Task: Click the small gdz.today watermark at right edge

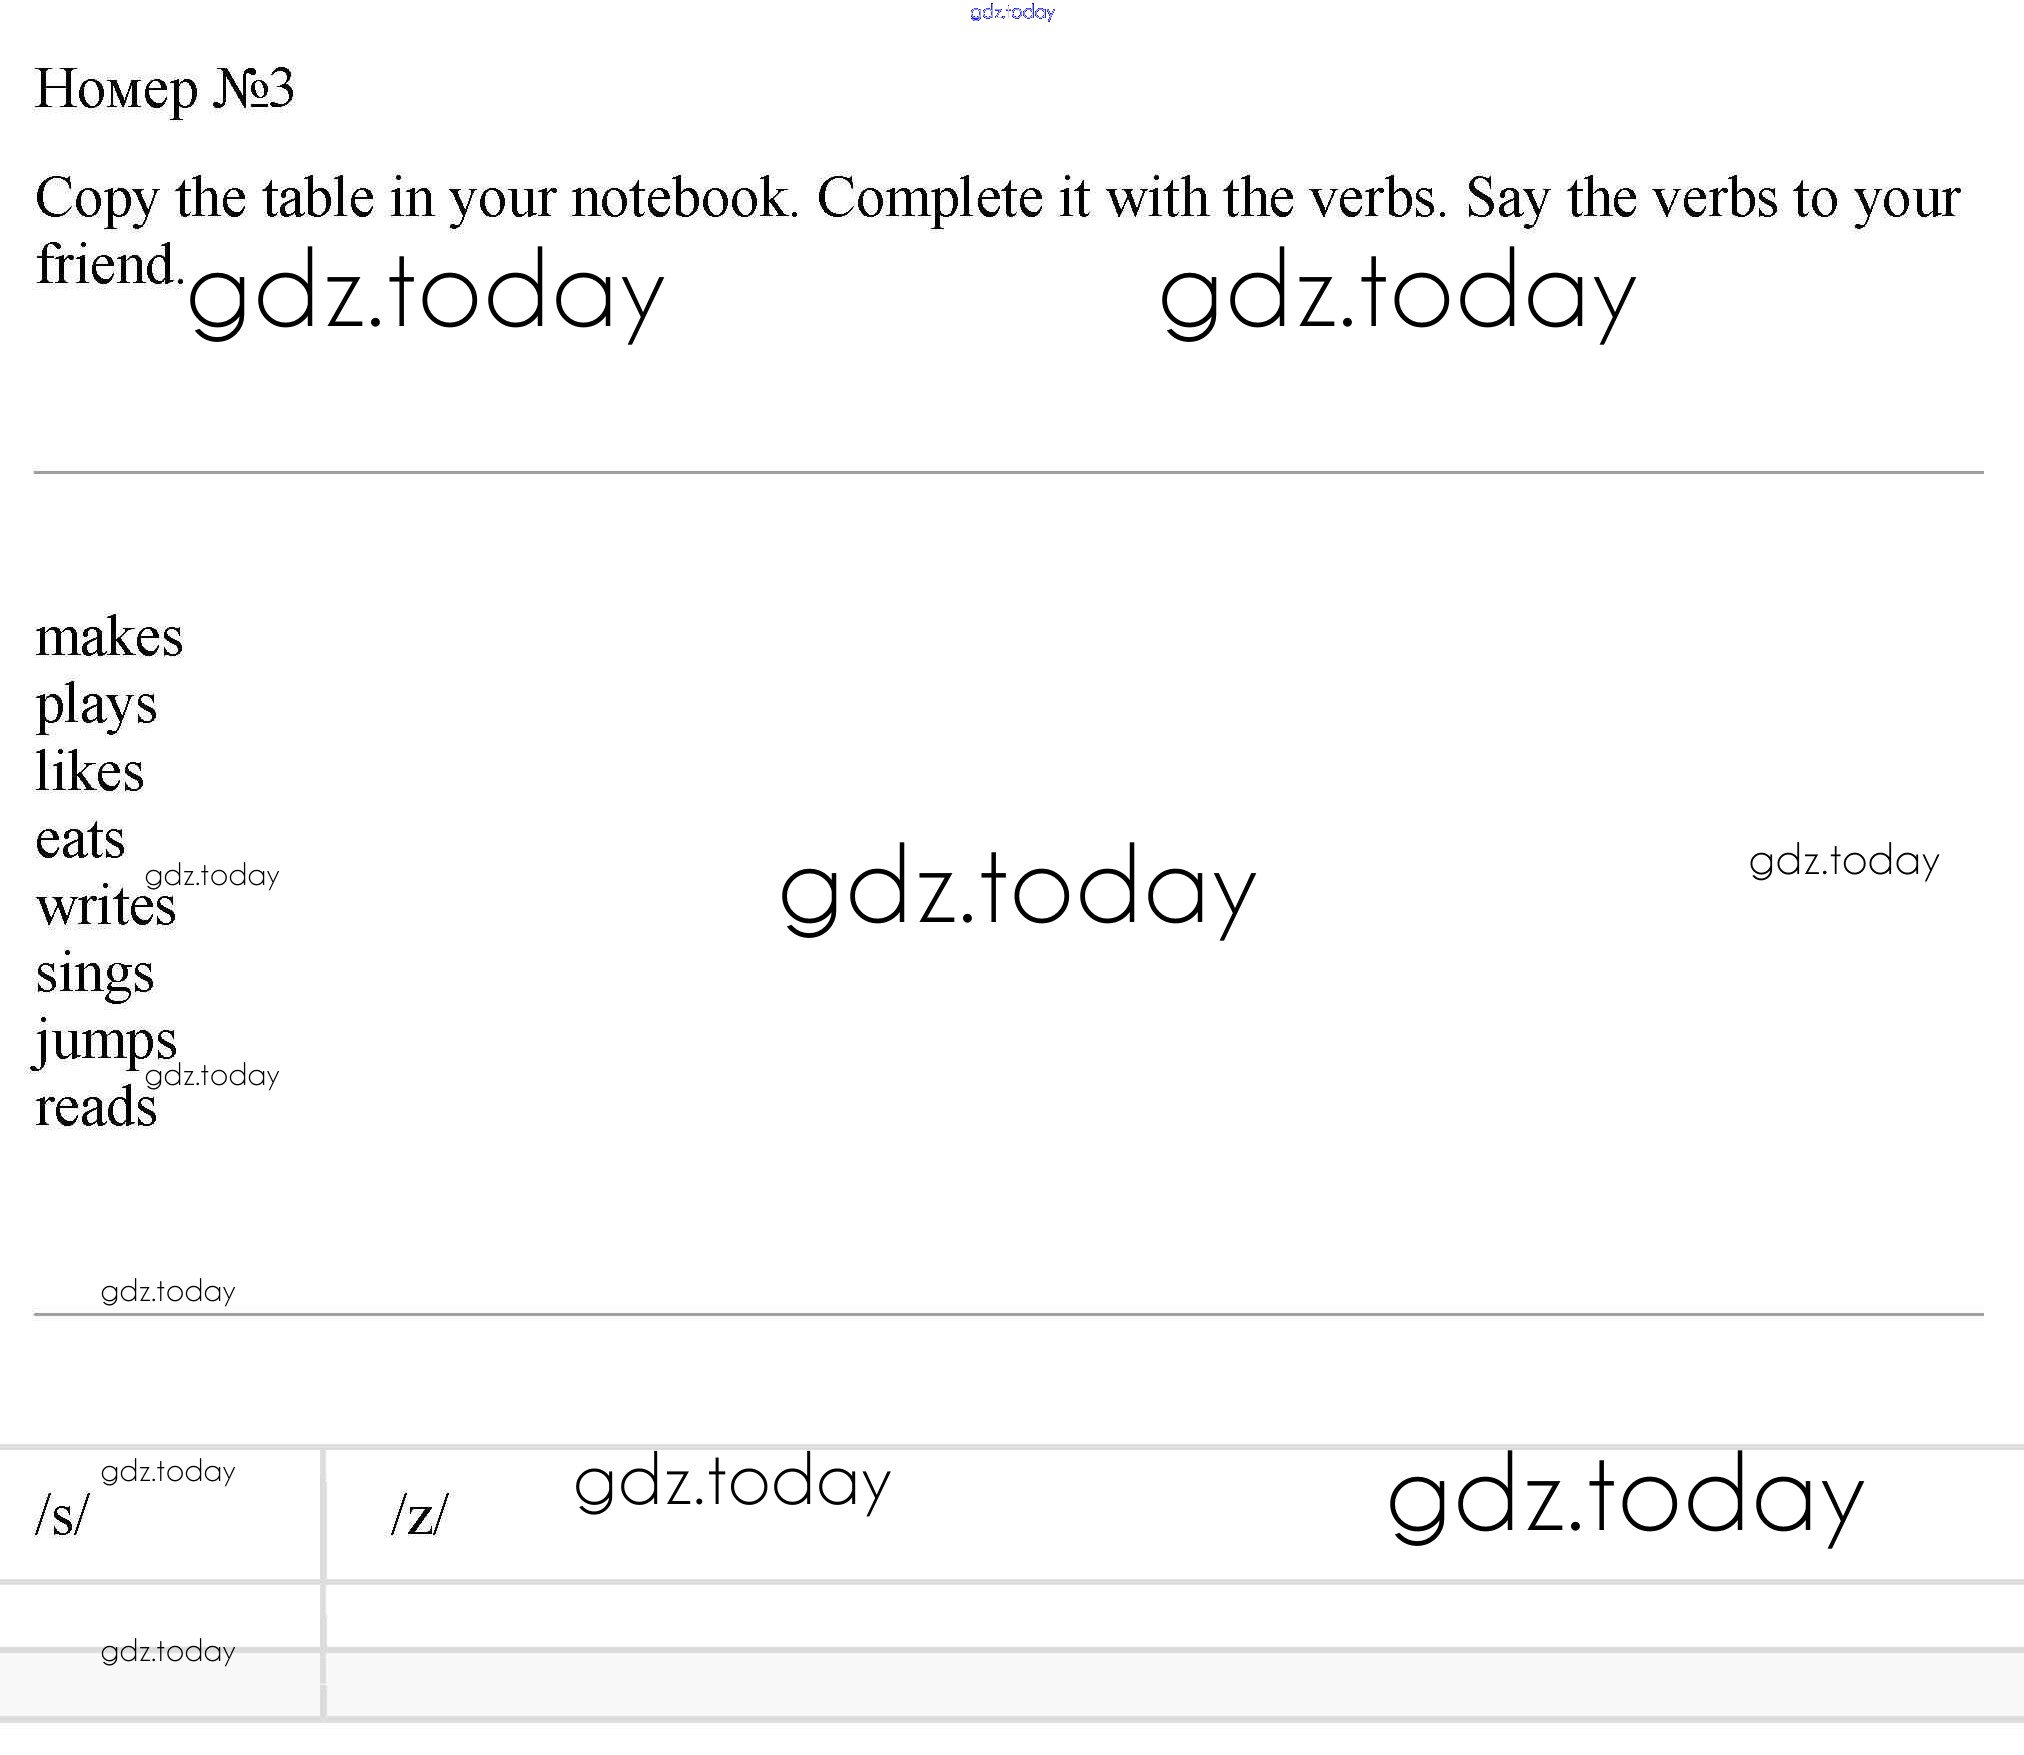Action: tap(1844, 862)
